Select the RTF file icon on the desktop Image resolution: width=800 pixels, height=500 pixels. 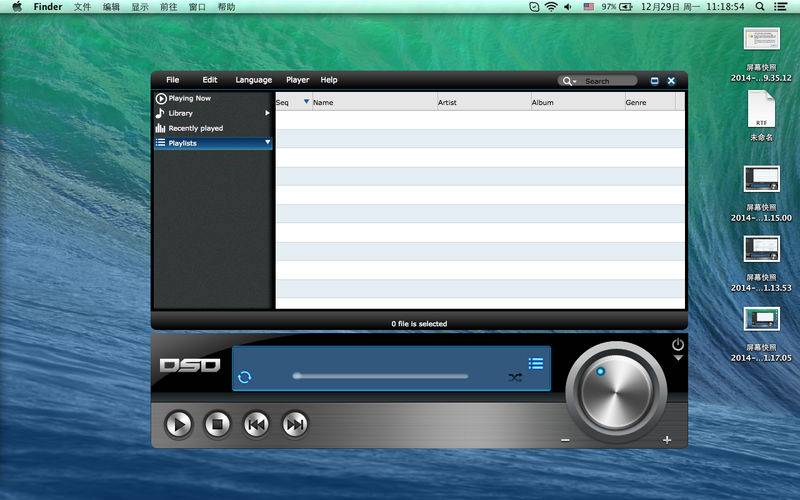(x=761, y=109)
